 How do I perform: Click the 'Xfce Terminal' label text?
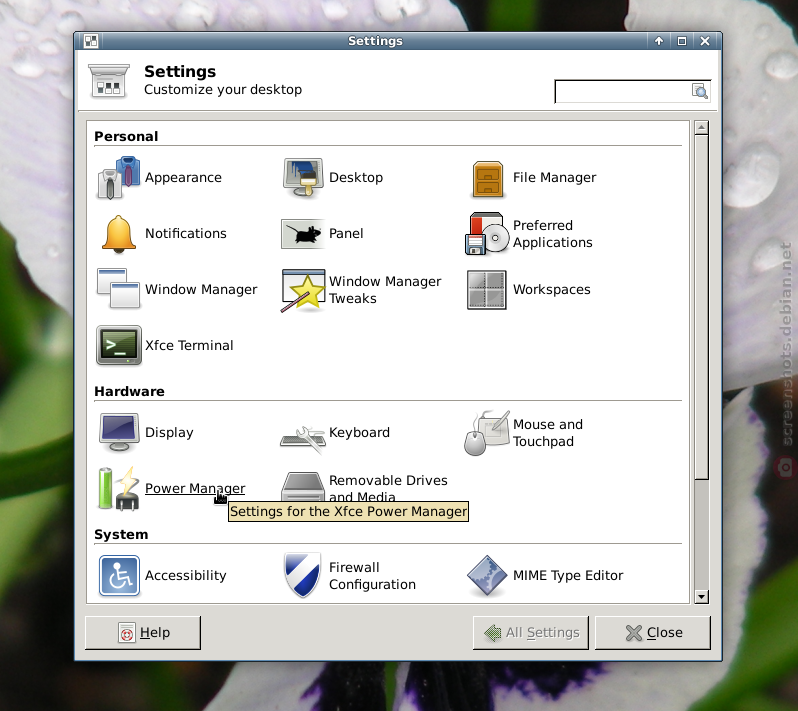189,346
